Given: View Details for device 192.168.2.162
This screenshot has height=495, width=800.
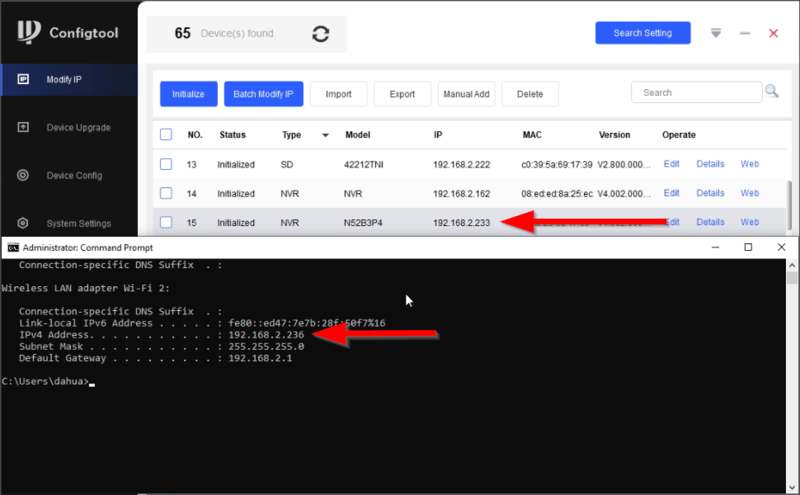Looking at the screenshot, I should 710,193.
